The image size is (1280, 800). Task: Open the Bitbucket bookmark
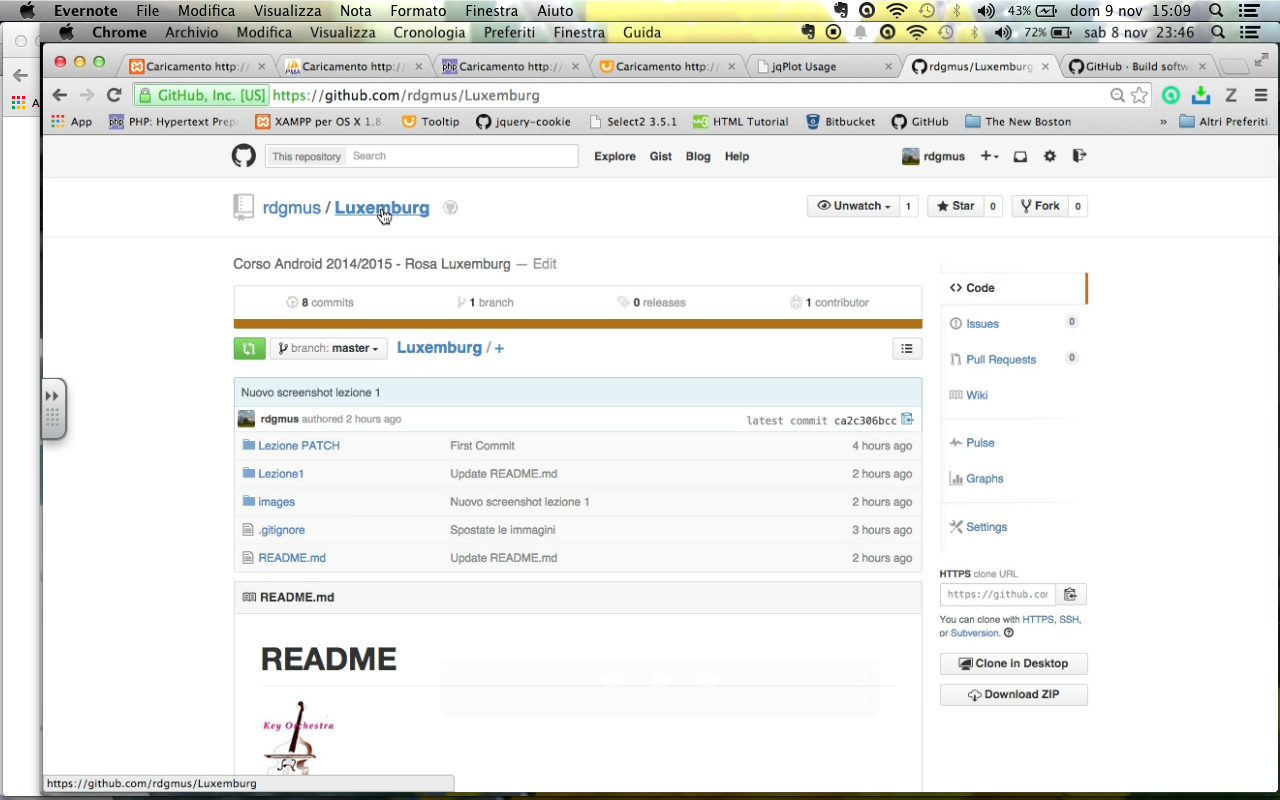click(840, 122)
